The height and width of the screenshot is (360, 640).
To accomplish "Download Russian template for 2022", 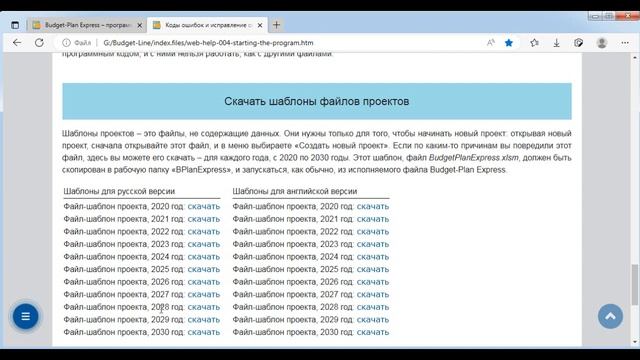I will point(204,231).
